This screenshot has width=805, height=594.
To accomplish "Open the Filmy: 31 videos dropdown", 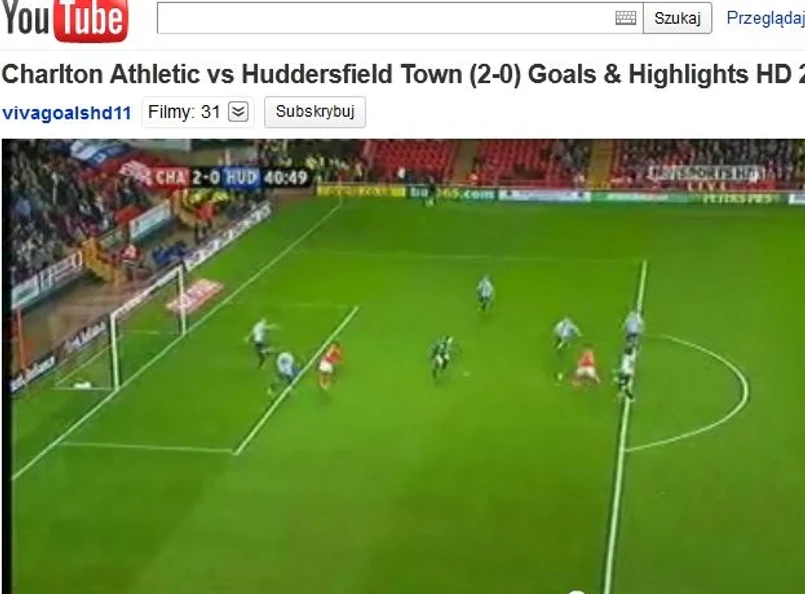I will [198, 111].
